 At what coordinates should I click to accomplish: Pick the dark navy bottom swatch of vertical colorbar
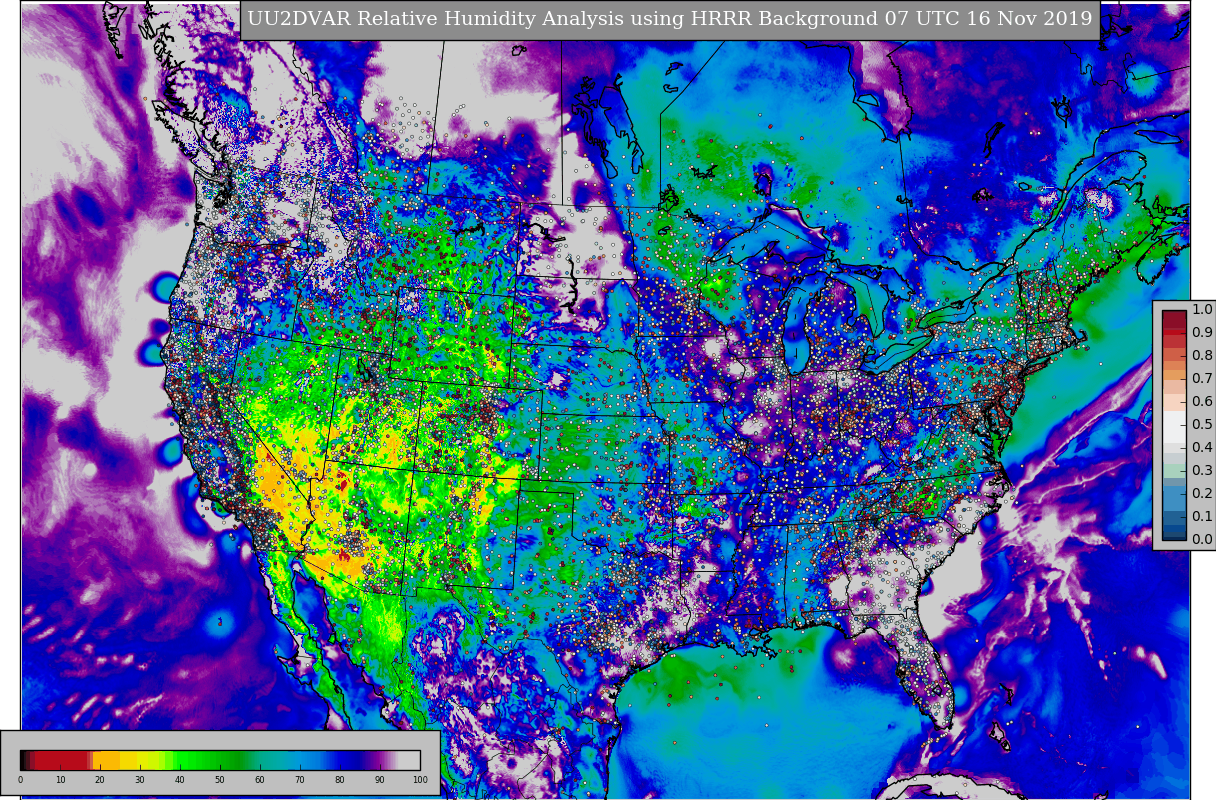pyautogui.click(x=1174, y=536)
